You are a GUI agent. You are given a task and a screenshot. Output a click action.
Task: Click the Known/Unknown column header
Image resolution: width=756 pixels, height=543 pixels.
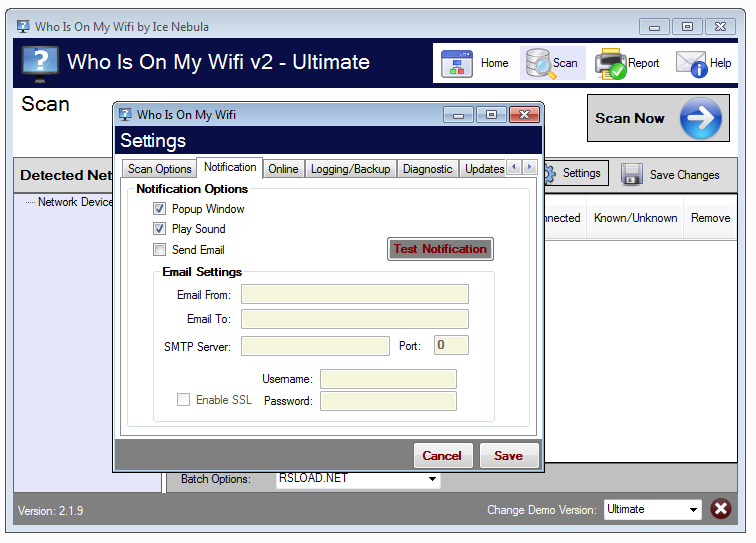pyautogui.click(x=635, y=218)
